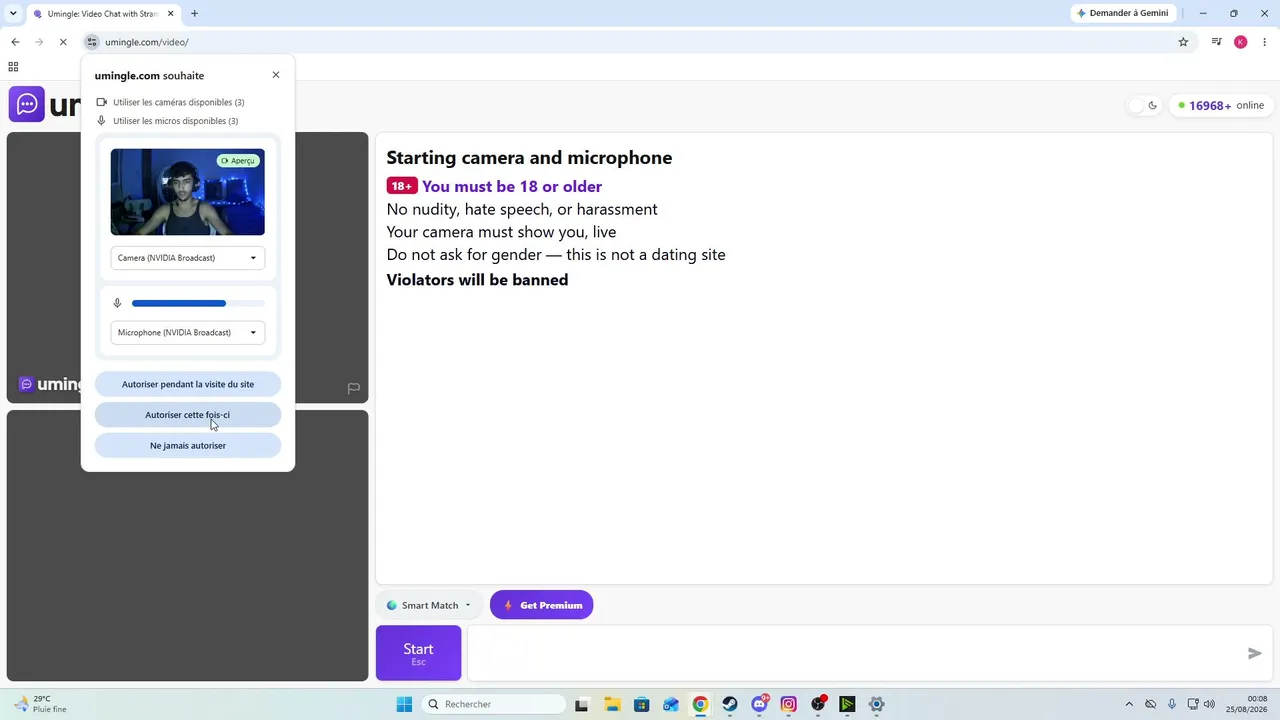Viewport: 1280px width, 720px height.
Task: Choose 'Ne jamais autoriser' in permission popup
Action: tap(188, 446)
